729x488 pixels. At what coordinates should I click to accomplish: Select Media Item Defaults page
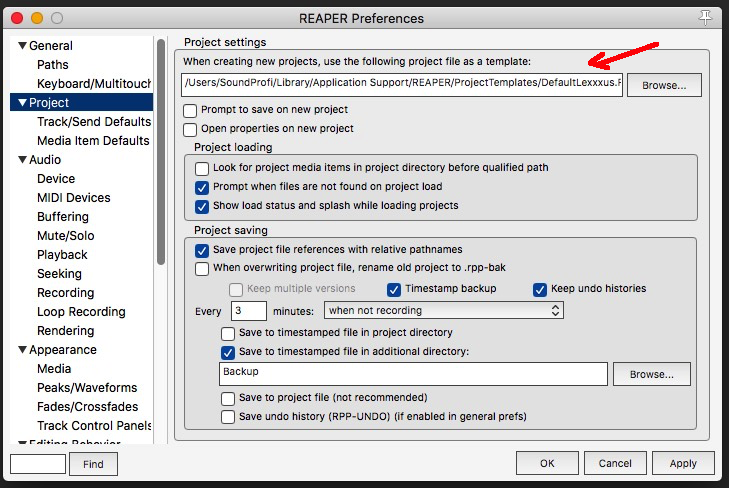coord(93,141)
